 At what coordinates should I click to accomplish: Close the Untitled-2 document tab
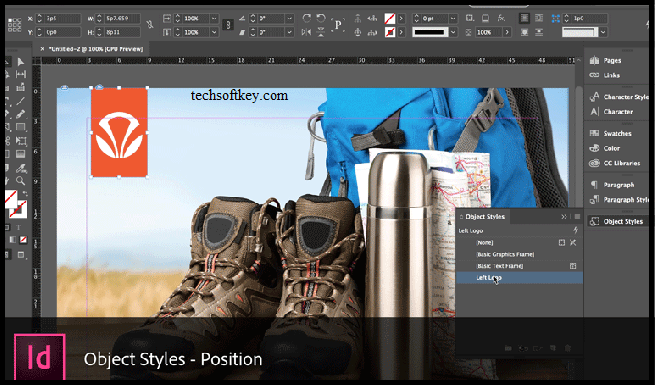pos(42,49)
